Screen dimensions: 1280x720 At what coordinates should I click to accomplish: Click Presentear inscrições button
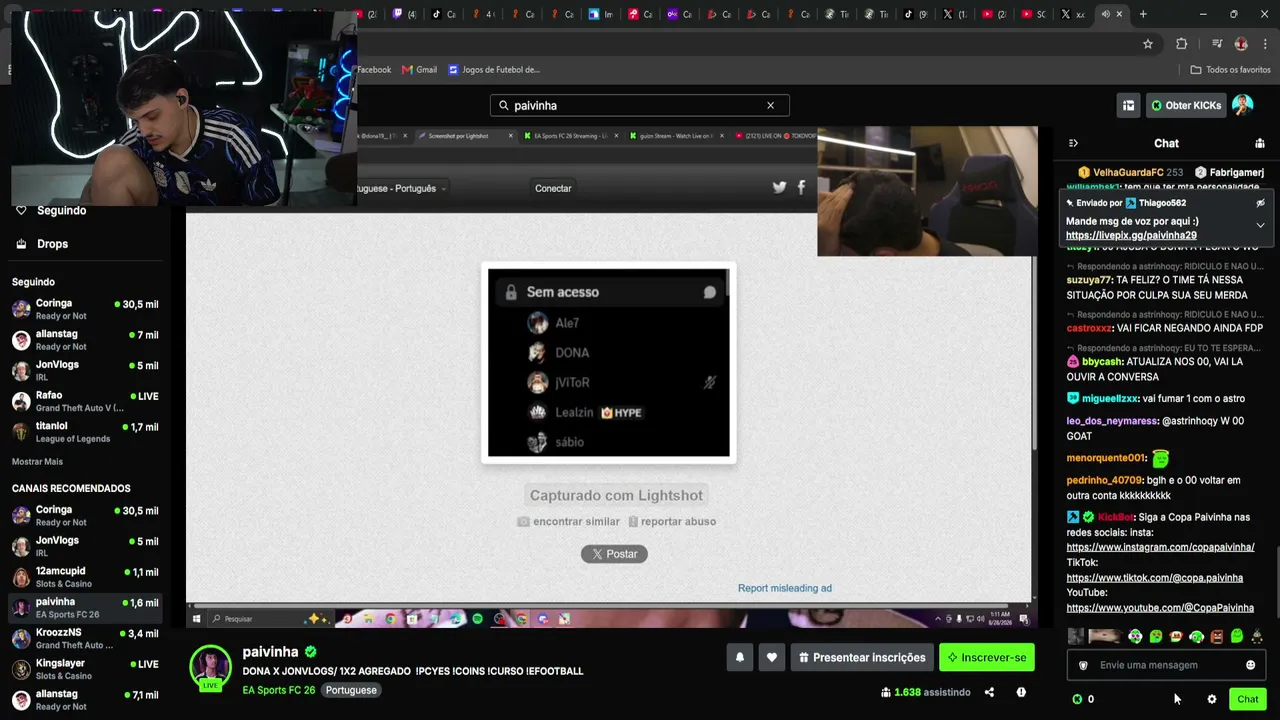tap(862, 657)
